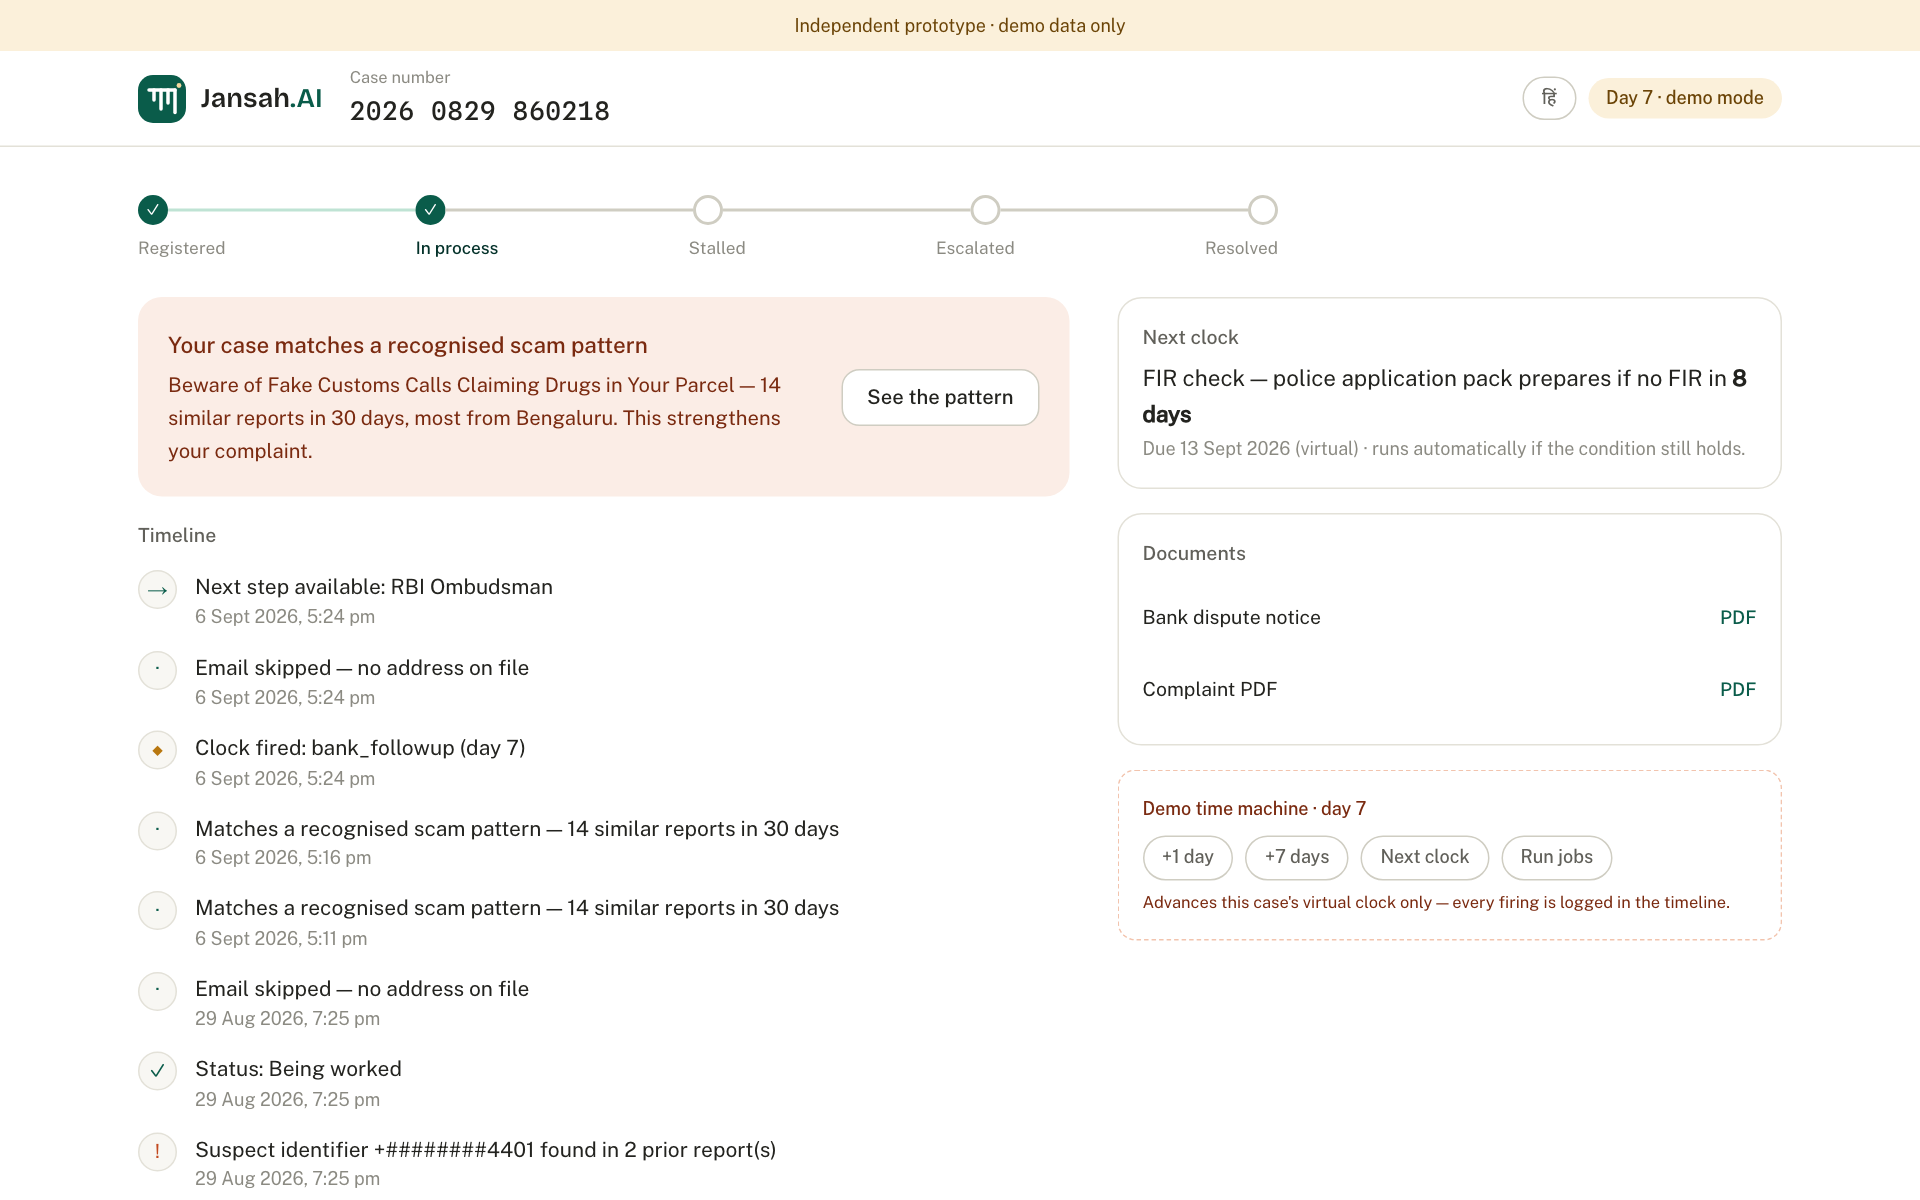Viewport: 1920px width, 1200px height.
Task: Select the In process step checkmark
Action: point(430,210)
